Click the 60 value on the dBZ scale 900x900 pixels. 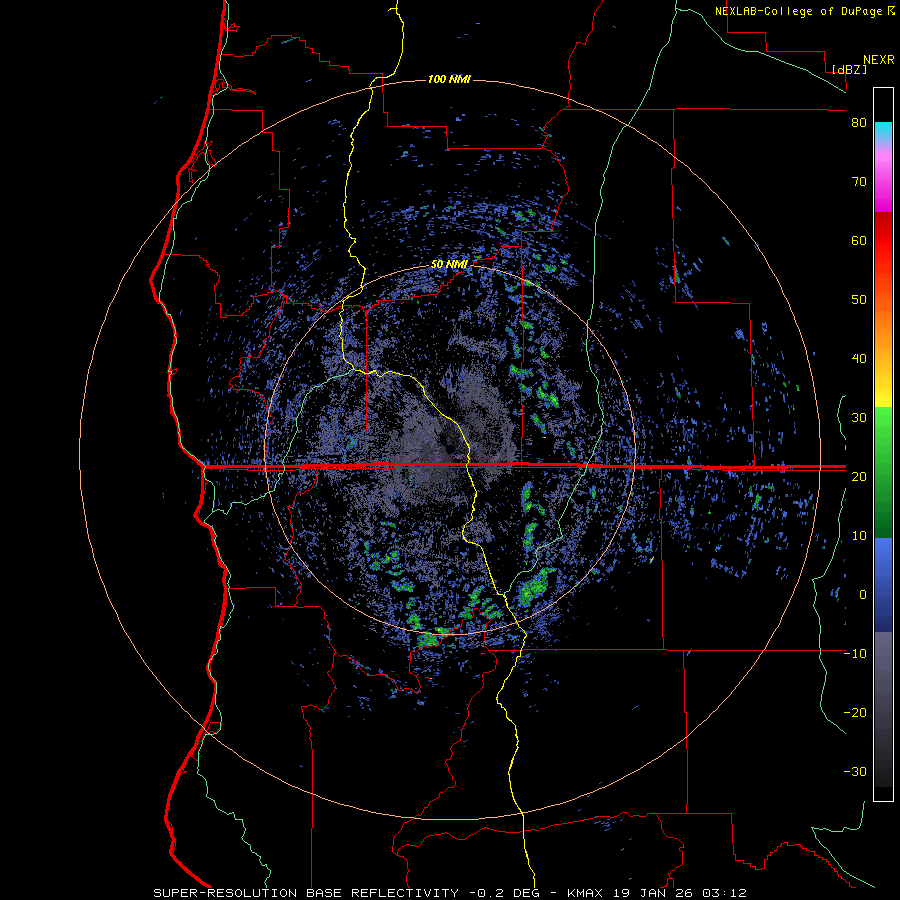click(x=859, y=240)
